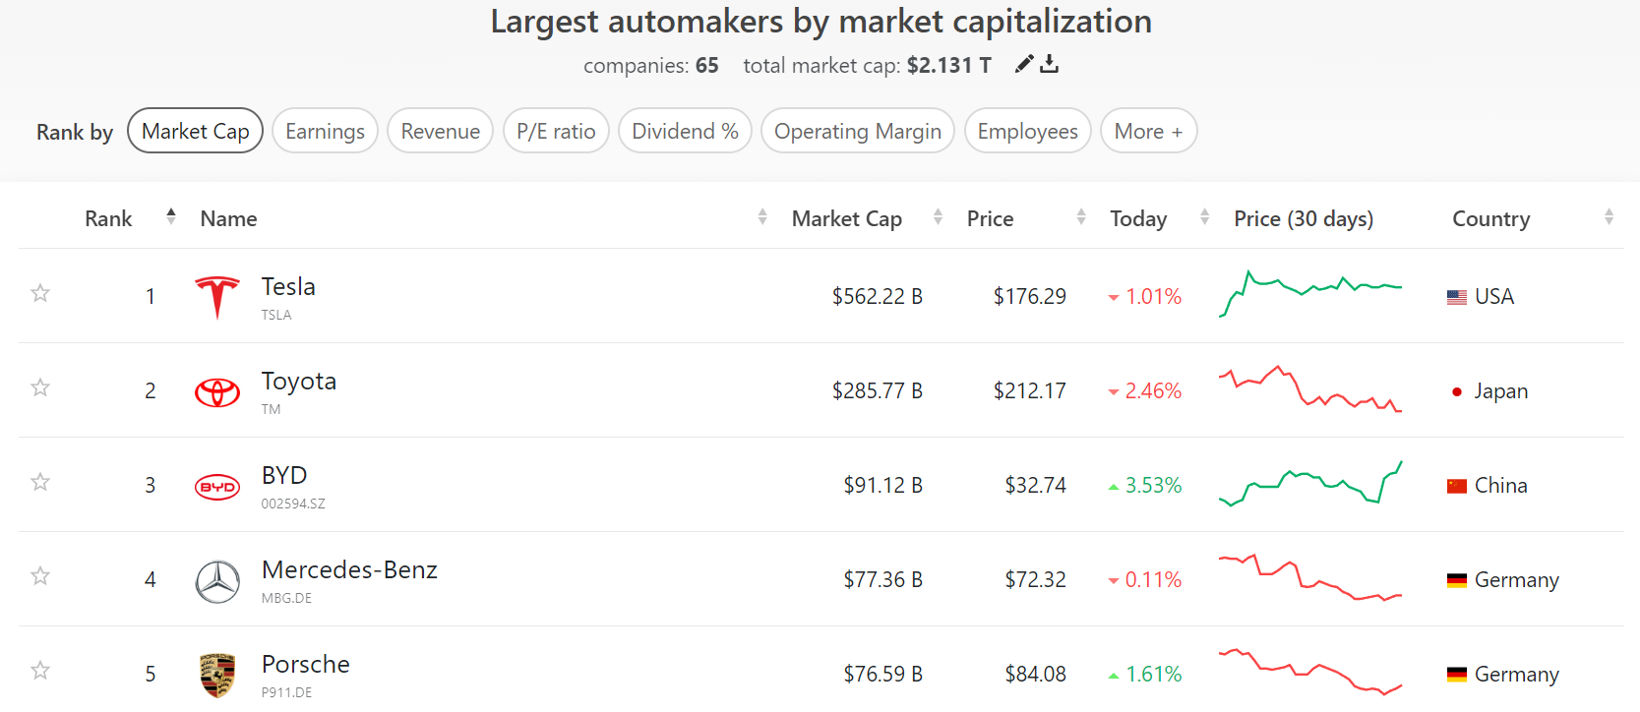Switch ranking to P/E ratio

click(x=556, y=131)
